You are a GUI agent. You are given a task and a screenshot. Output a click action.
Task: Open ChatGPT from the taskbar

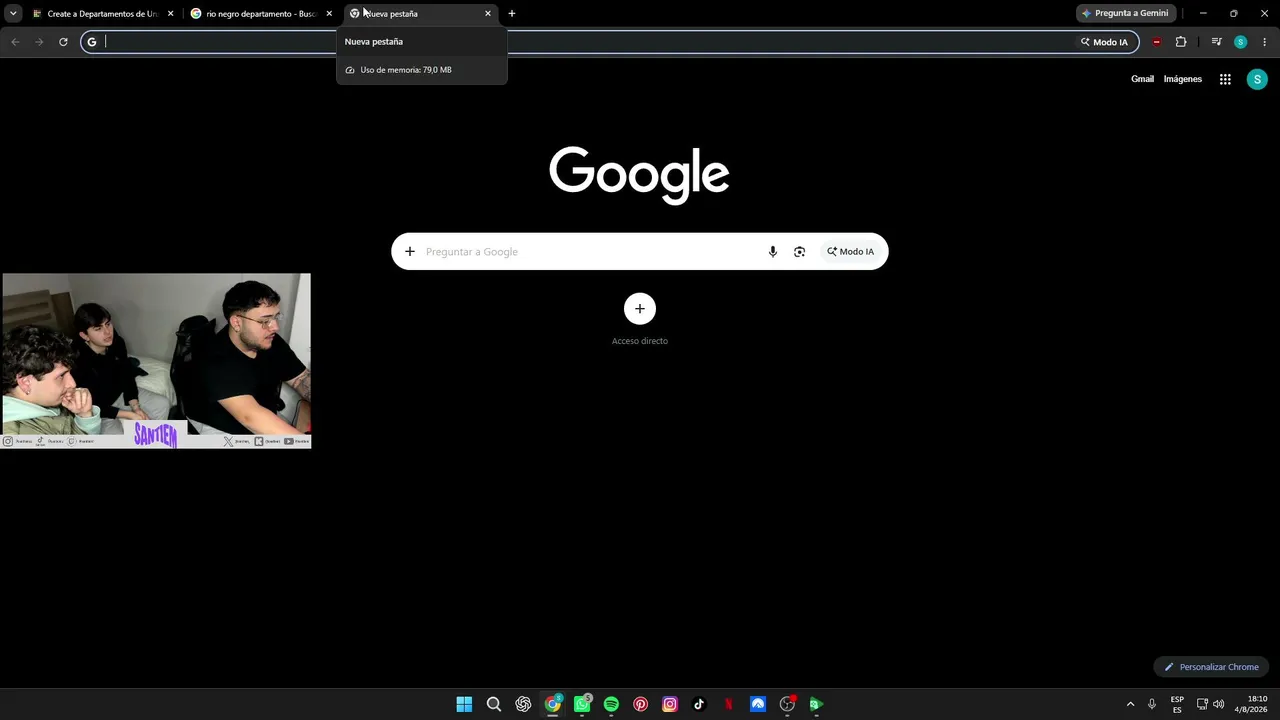[x=523, y=704]
